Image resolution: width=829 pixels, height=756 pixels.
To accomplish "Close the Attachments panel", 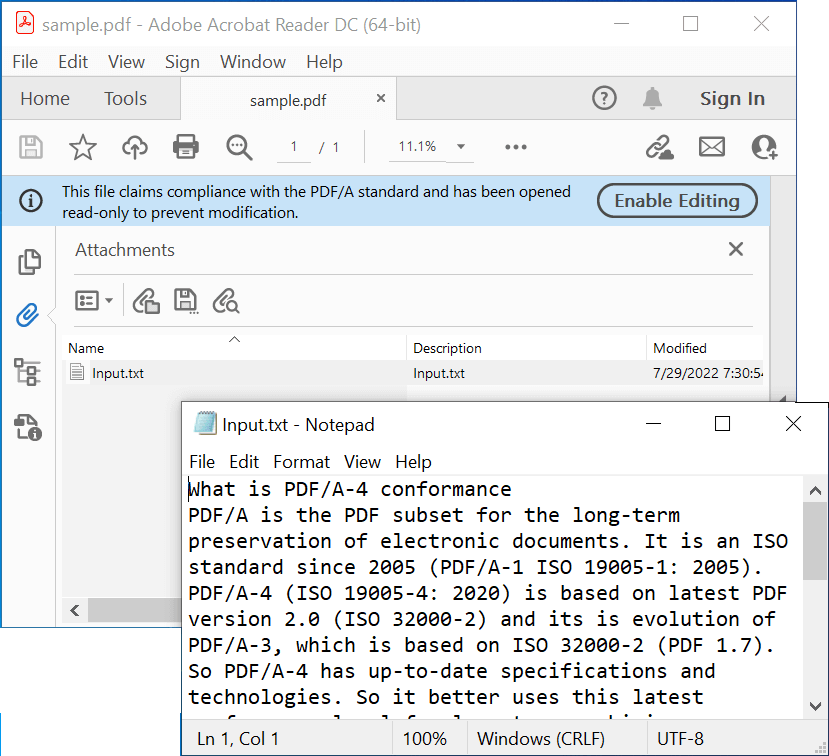I will 736,250.
